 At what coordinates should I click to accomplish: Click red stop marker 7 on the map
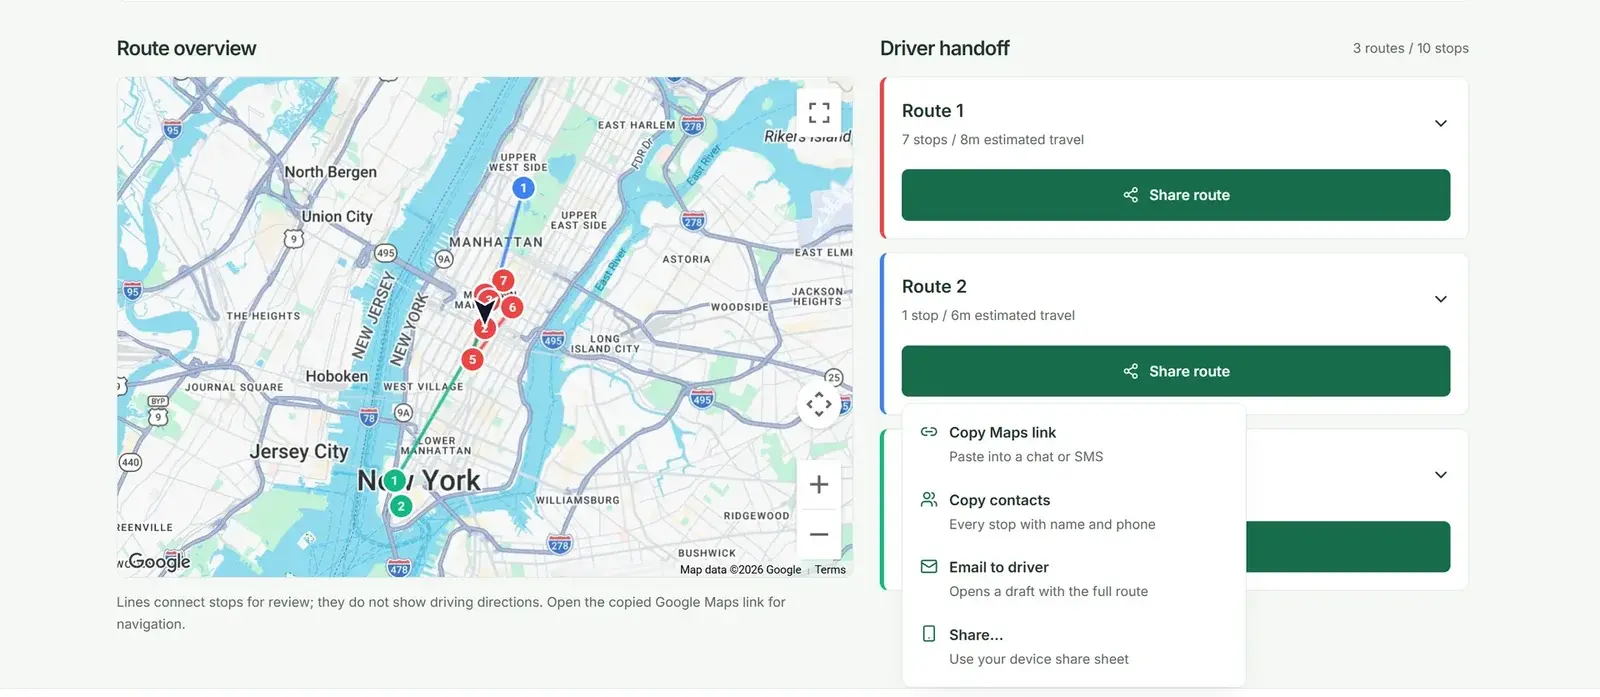(504, 281)
